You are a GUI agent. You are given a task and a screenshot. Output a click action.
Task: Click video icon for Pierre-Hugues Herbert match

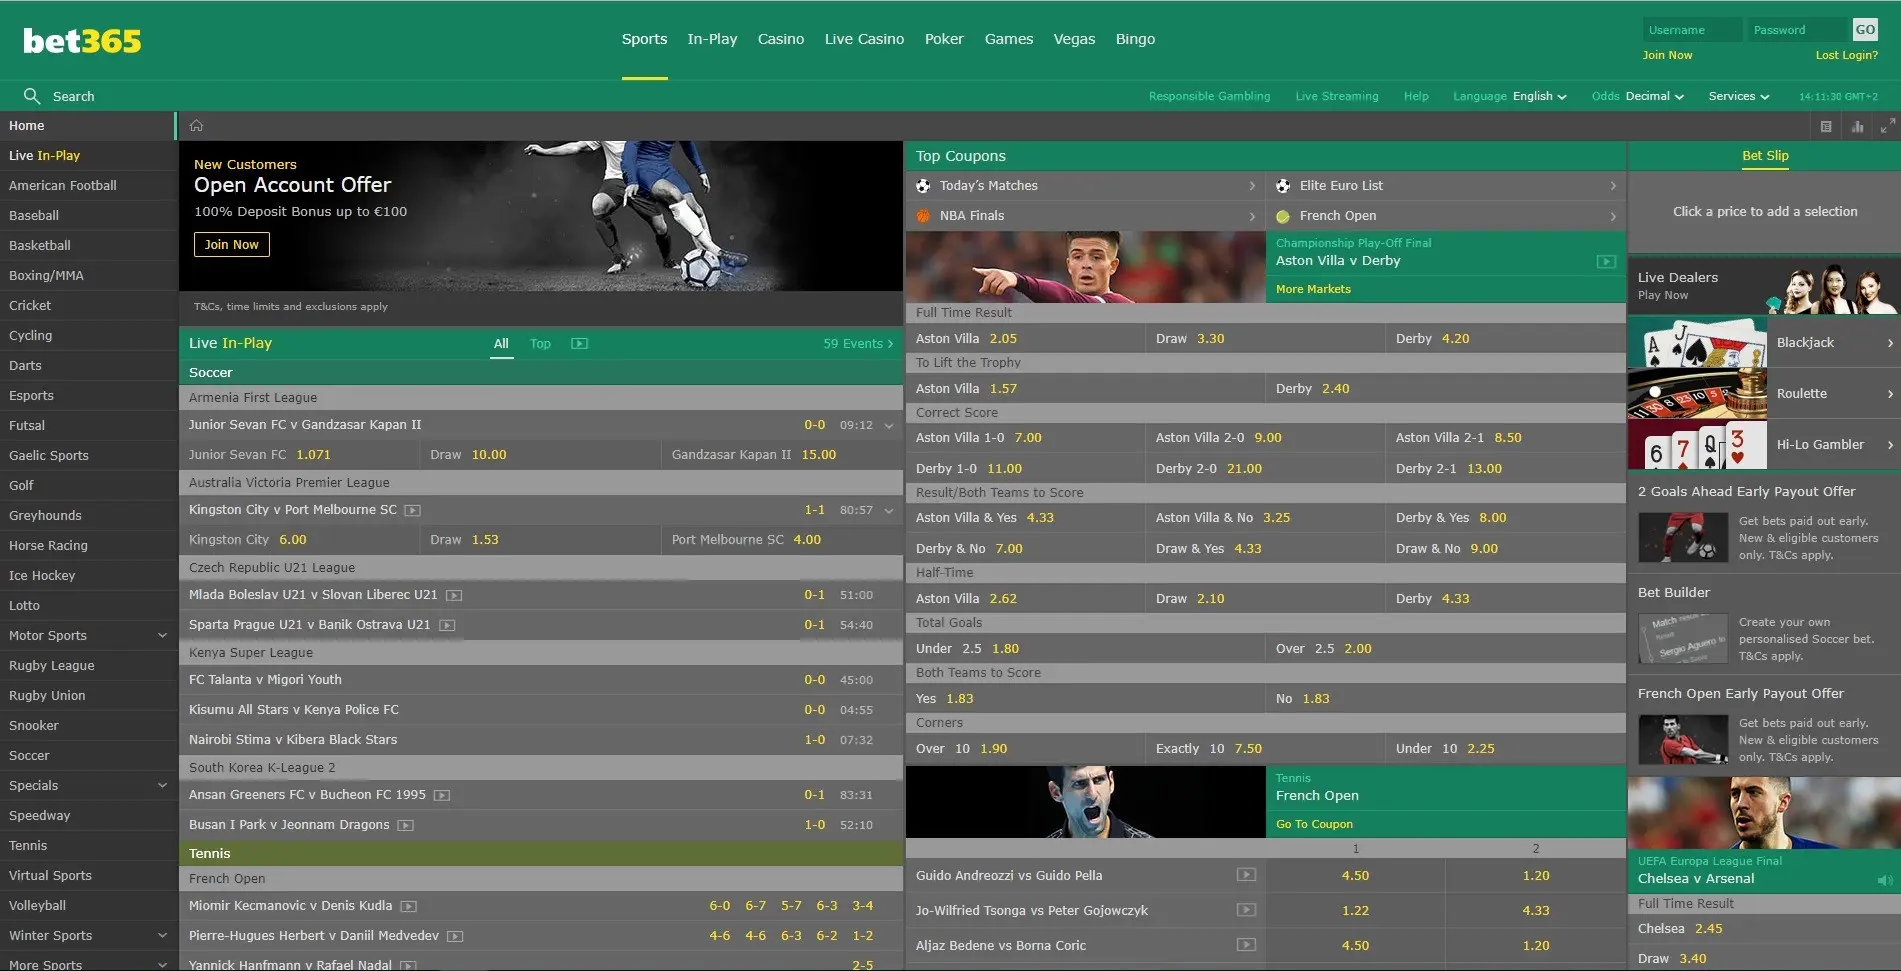[455, 936]
